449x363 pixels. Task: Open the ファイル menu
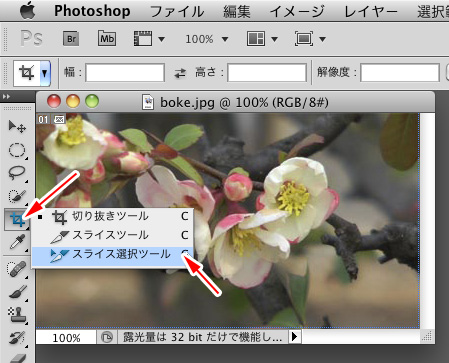coord(177,12)
